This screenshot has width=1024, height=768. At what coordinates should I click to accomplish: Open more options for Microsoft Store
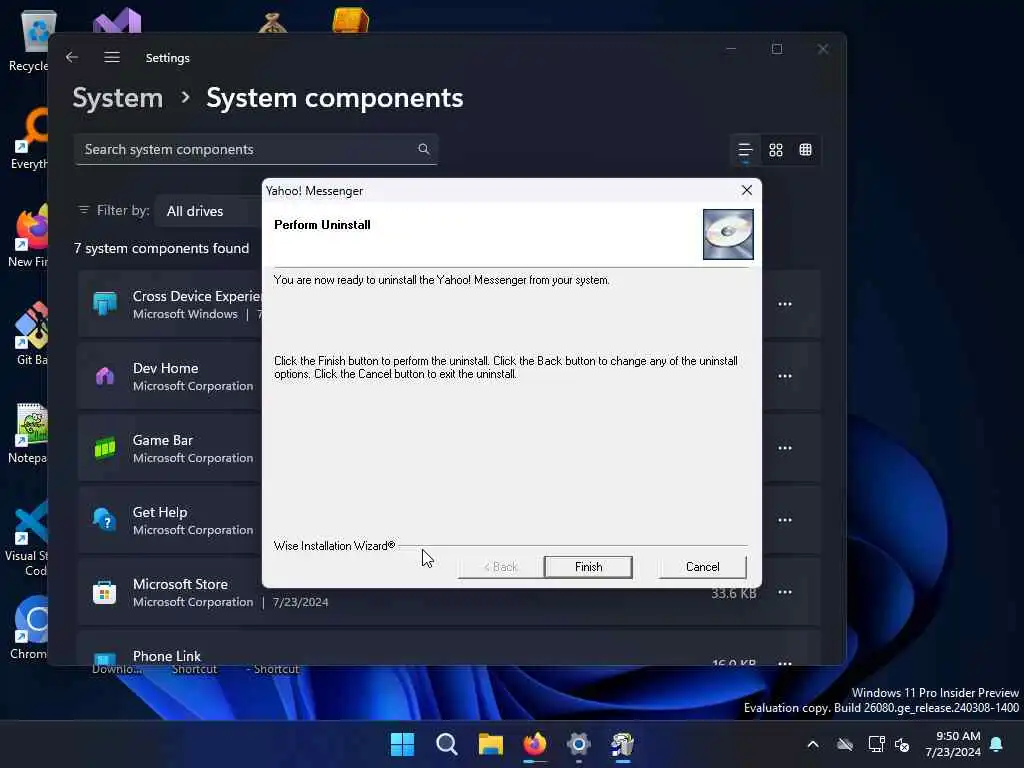(785, 592)
